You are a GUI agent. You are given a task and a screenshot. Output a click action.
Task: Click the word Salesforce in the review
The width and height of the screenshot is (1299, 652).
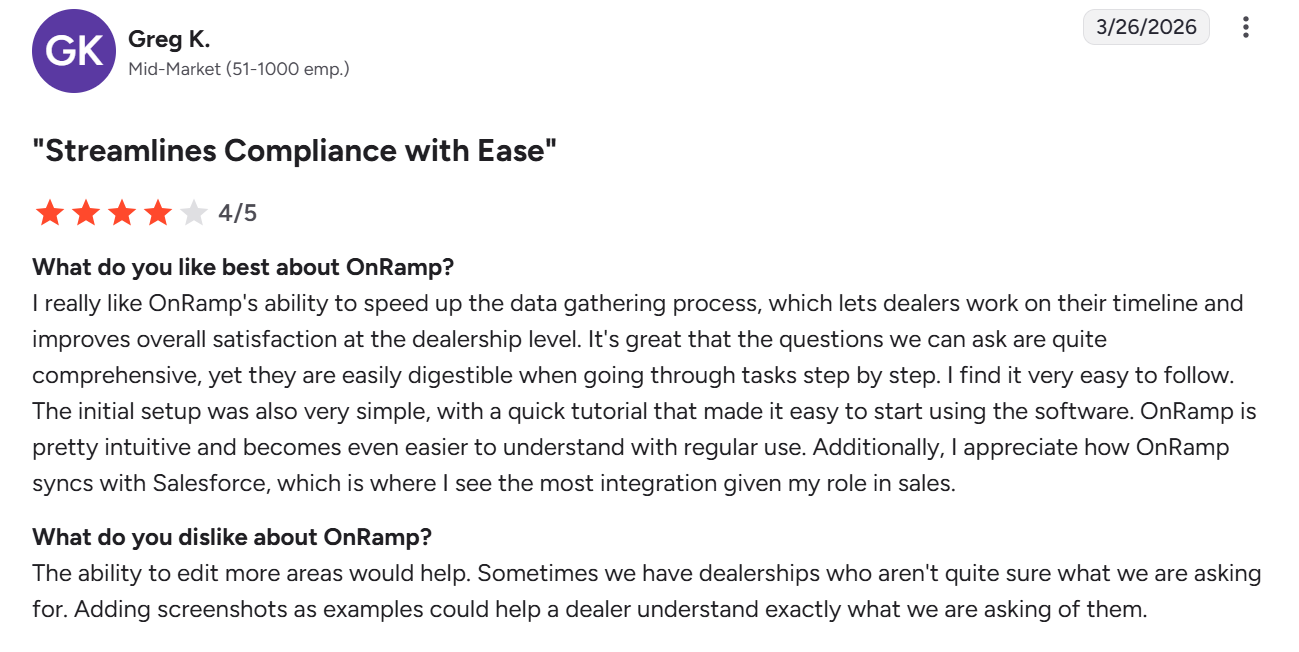210,484
